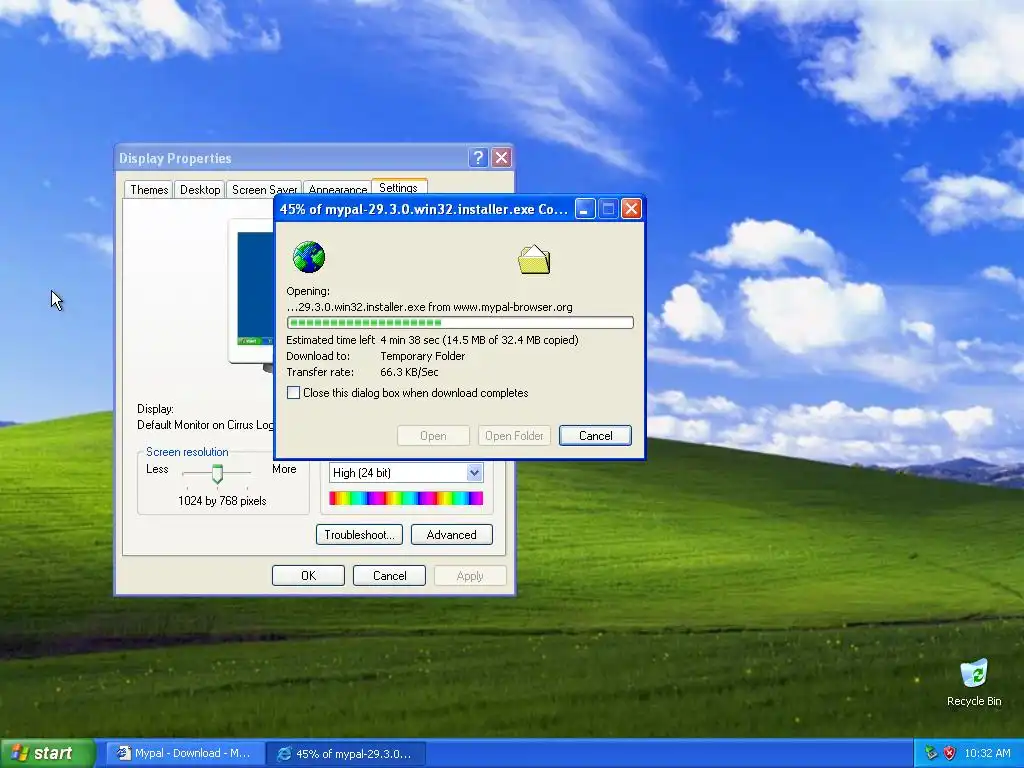Click the Temporary Folder download location text
Viewport: 1024px width, 768px height.
point(423,356)
